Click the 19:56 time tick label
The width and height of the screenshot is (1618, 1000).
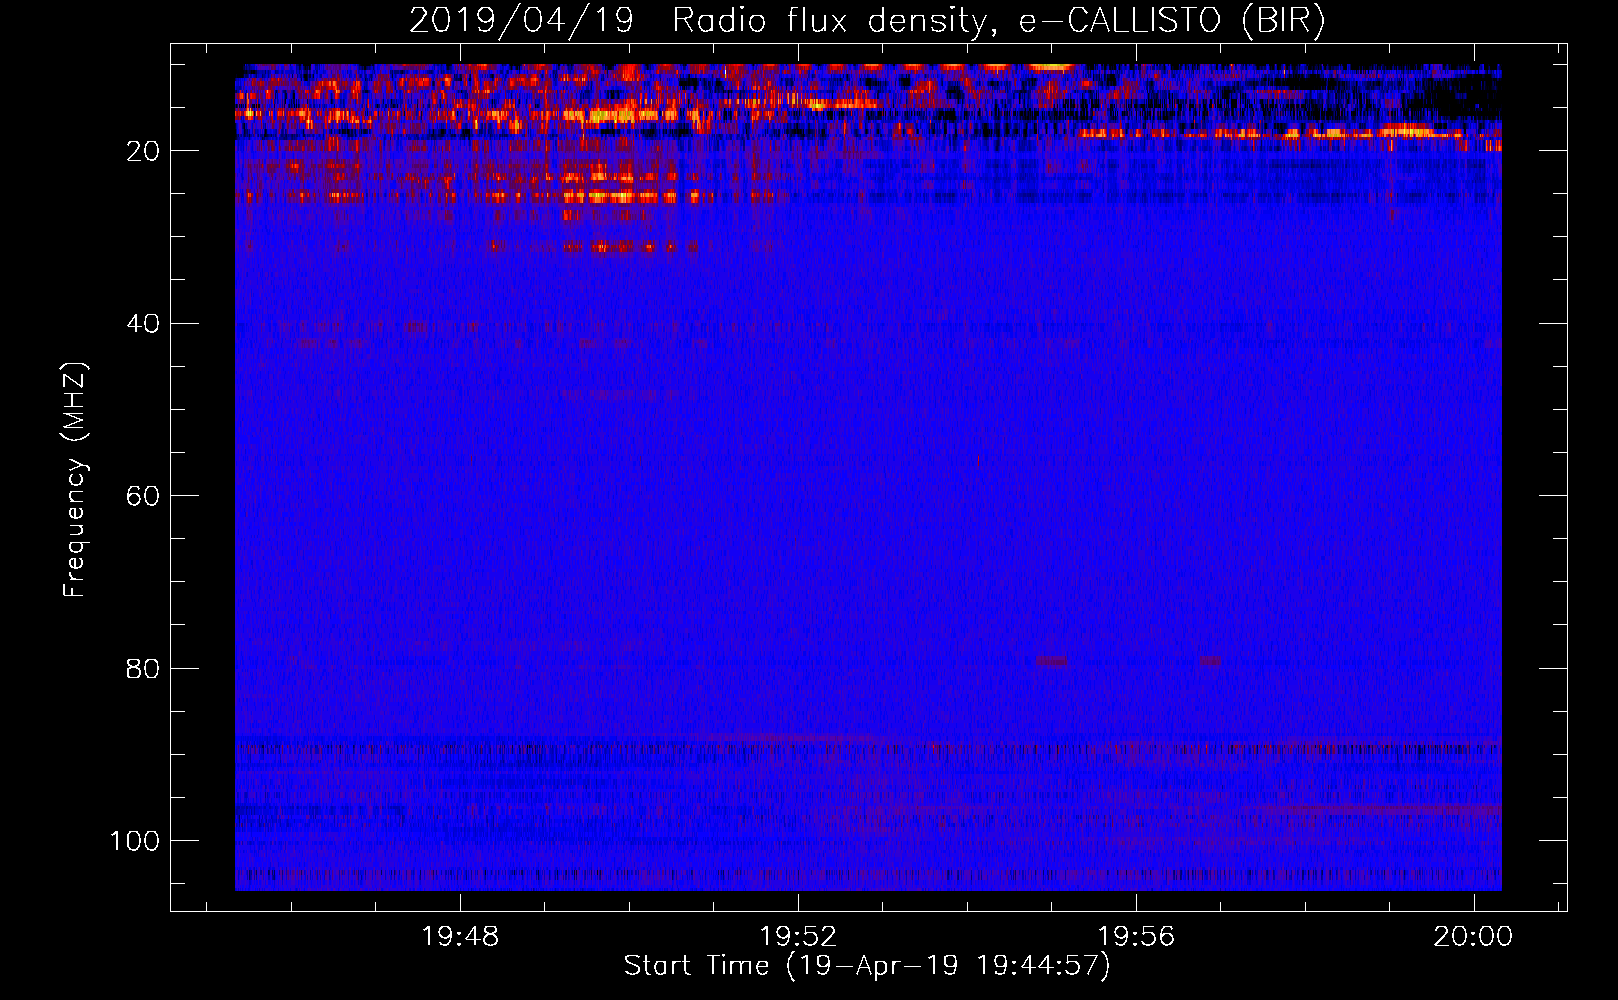[x=1136, y=937]
